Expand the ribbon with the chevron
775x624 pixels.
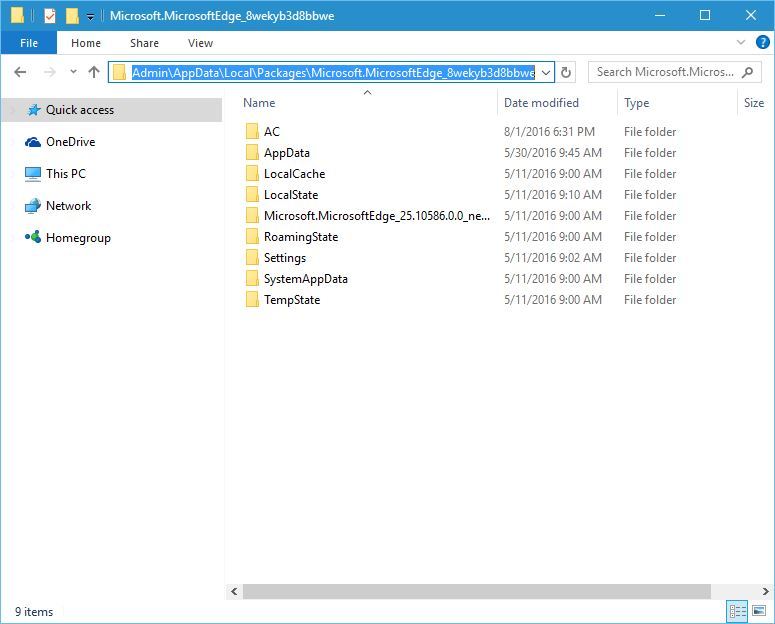tap(740, 42)
